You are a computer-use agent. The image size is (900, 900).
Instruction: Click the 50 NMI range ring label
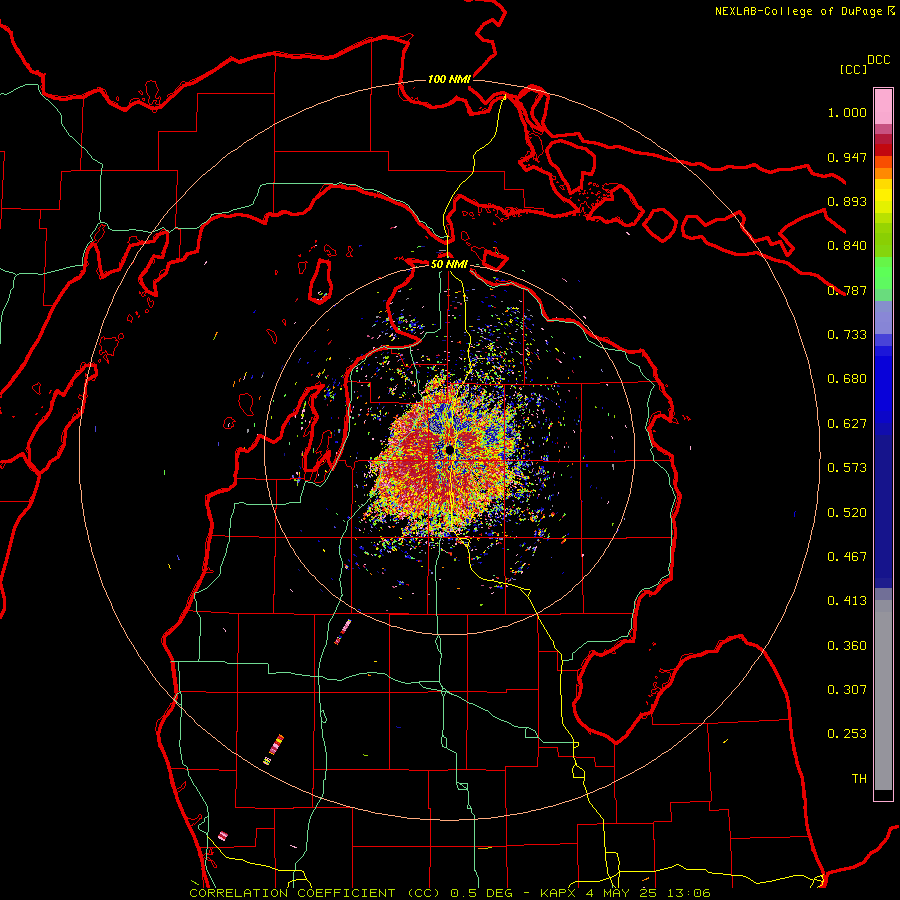click(x=449, y=264)
